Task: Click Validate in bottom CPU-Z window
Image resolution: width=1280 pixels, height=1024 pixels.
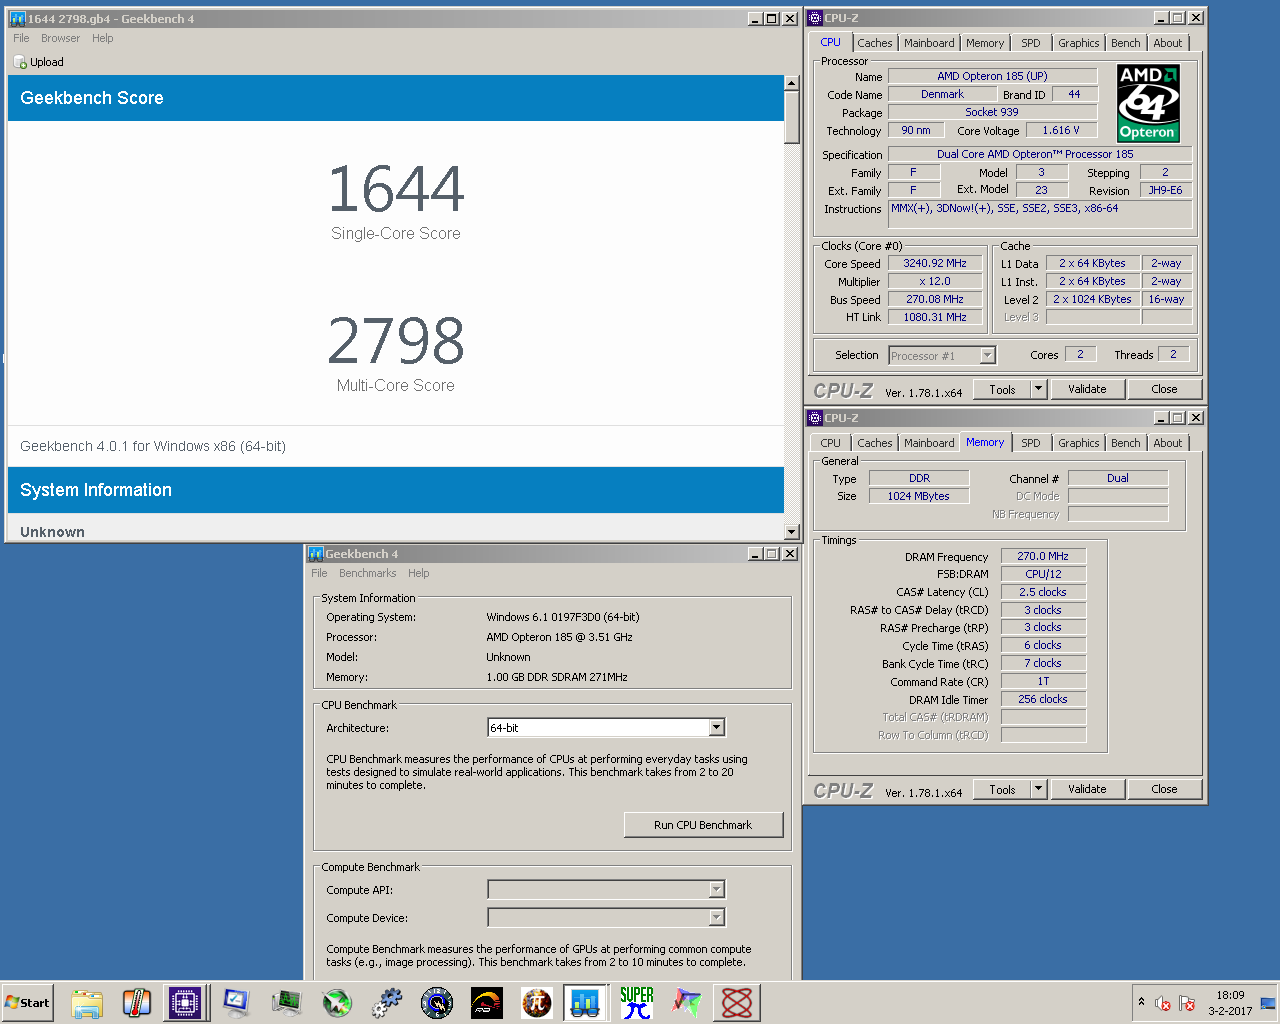Action: [1087, 789]
